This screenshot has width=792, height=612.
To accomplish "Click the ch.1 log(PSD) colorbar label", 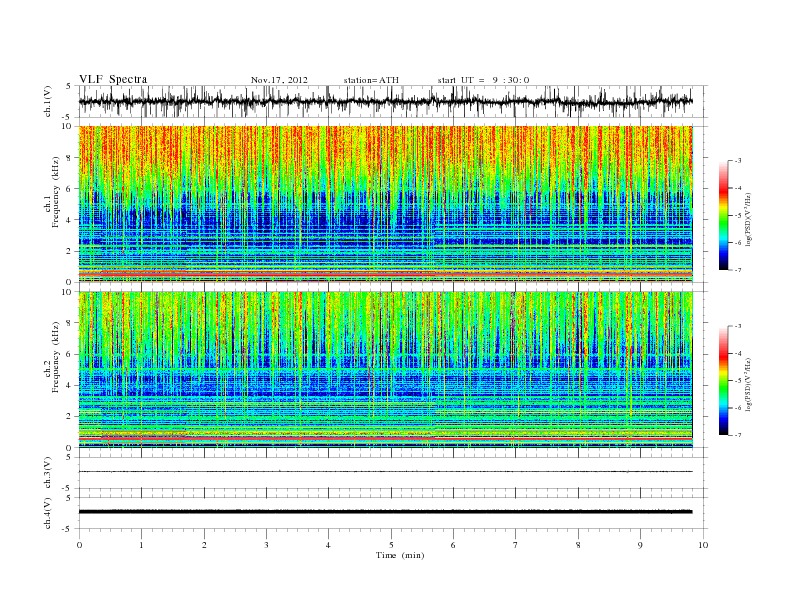I will pyautogui.click(x=750, y=219).
